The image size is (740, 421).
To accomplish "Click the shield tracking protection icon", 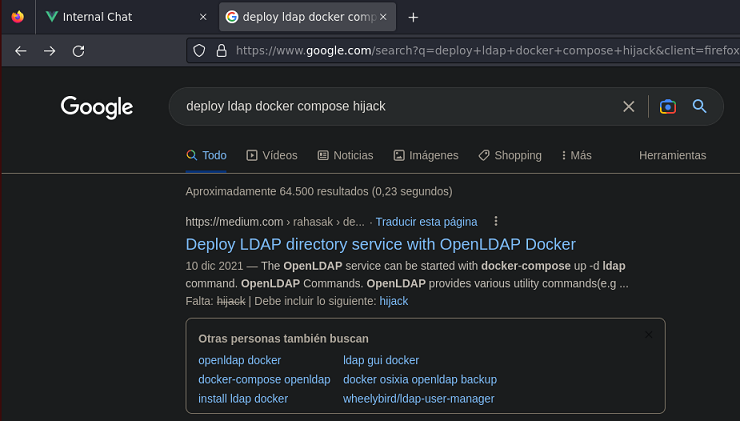I will [x=199, y=51].
